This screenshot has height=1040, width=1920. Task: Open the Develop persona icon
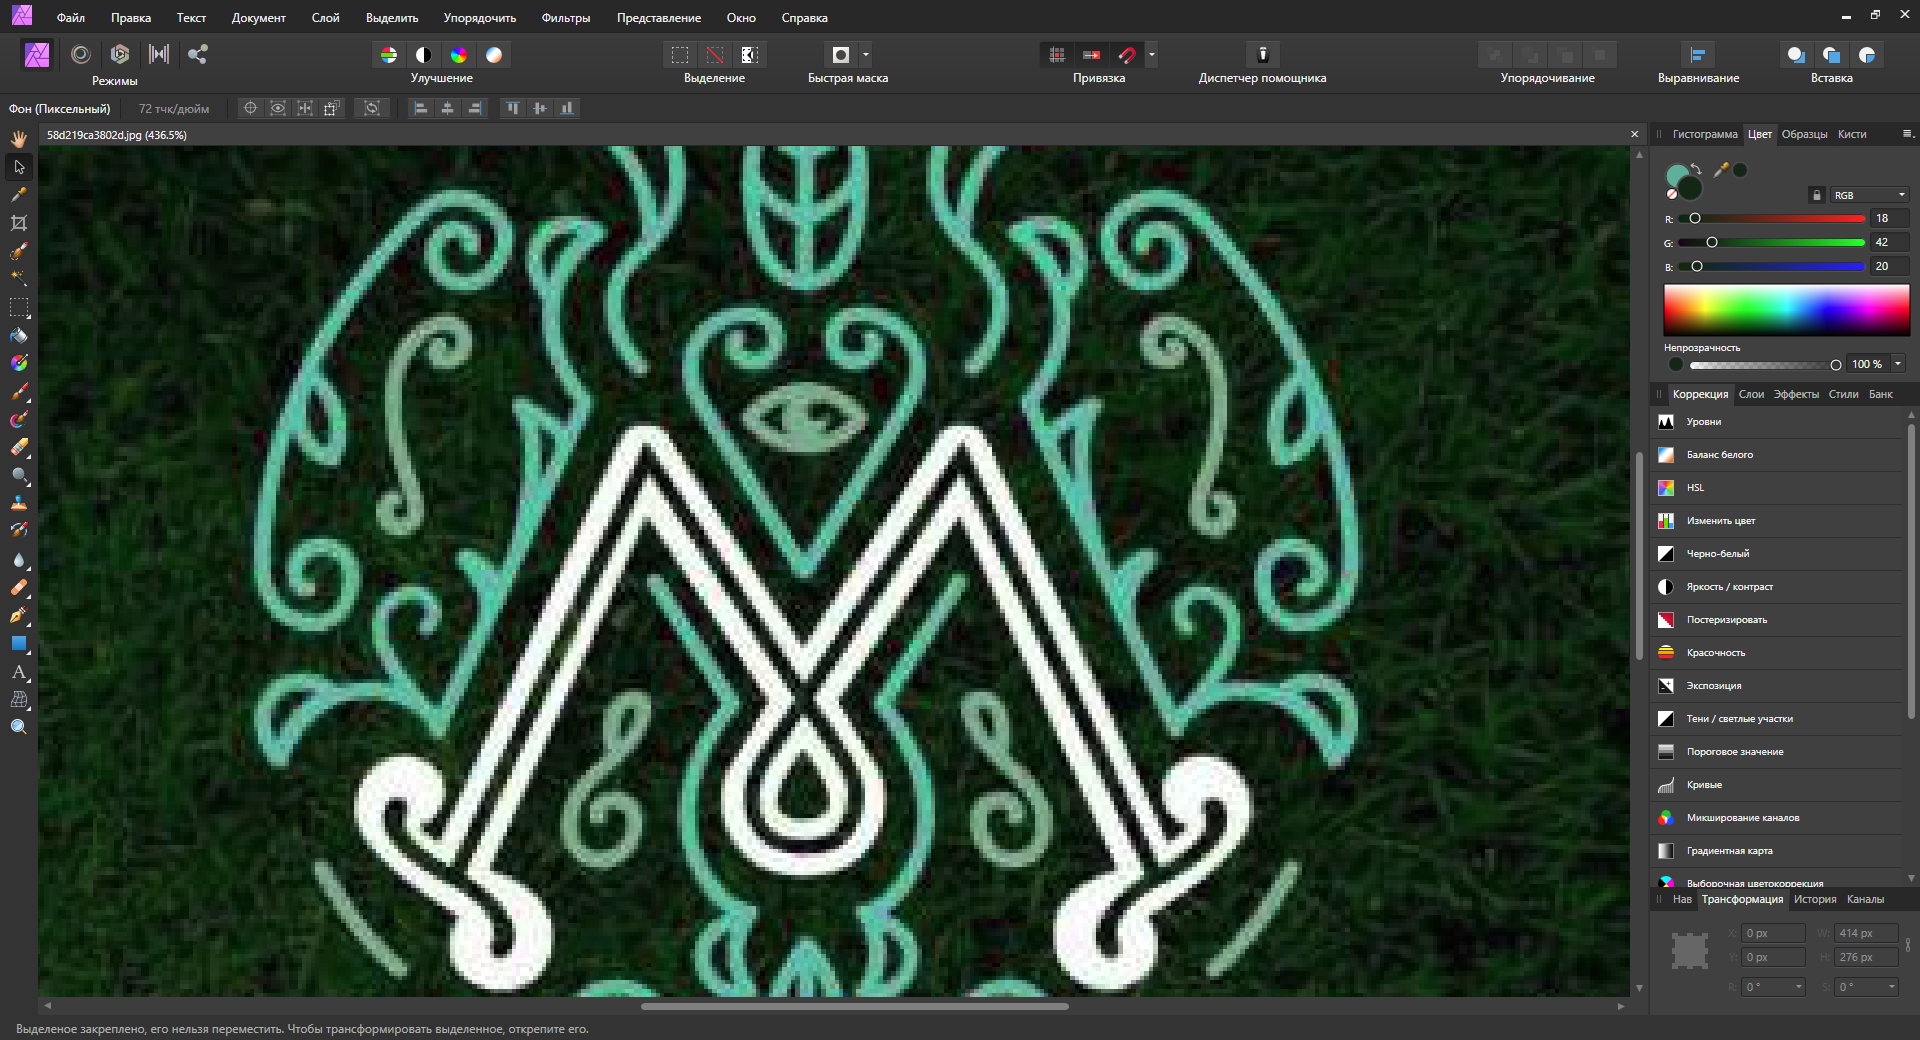point(120,55)
